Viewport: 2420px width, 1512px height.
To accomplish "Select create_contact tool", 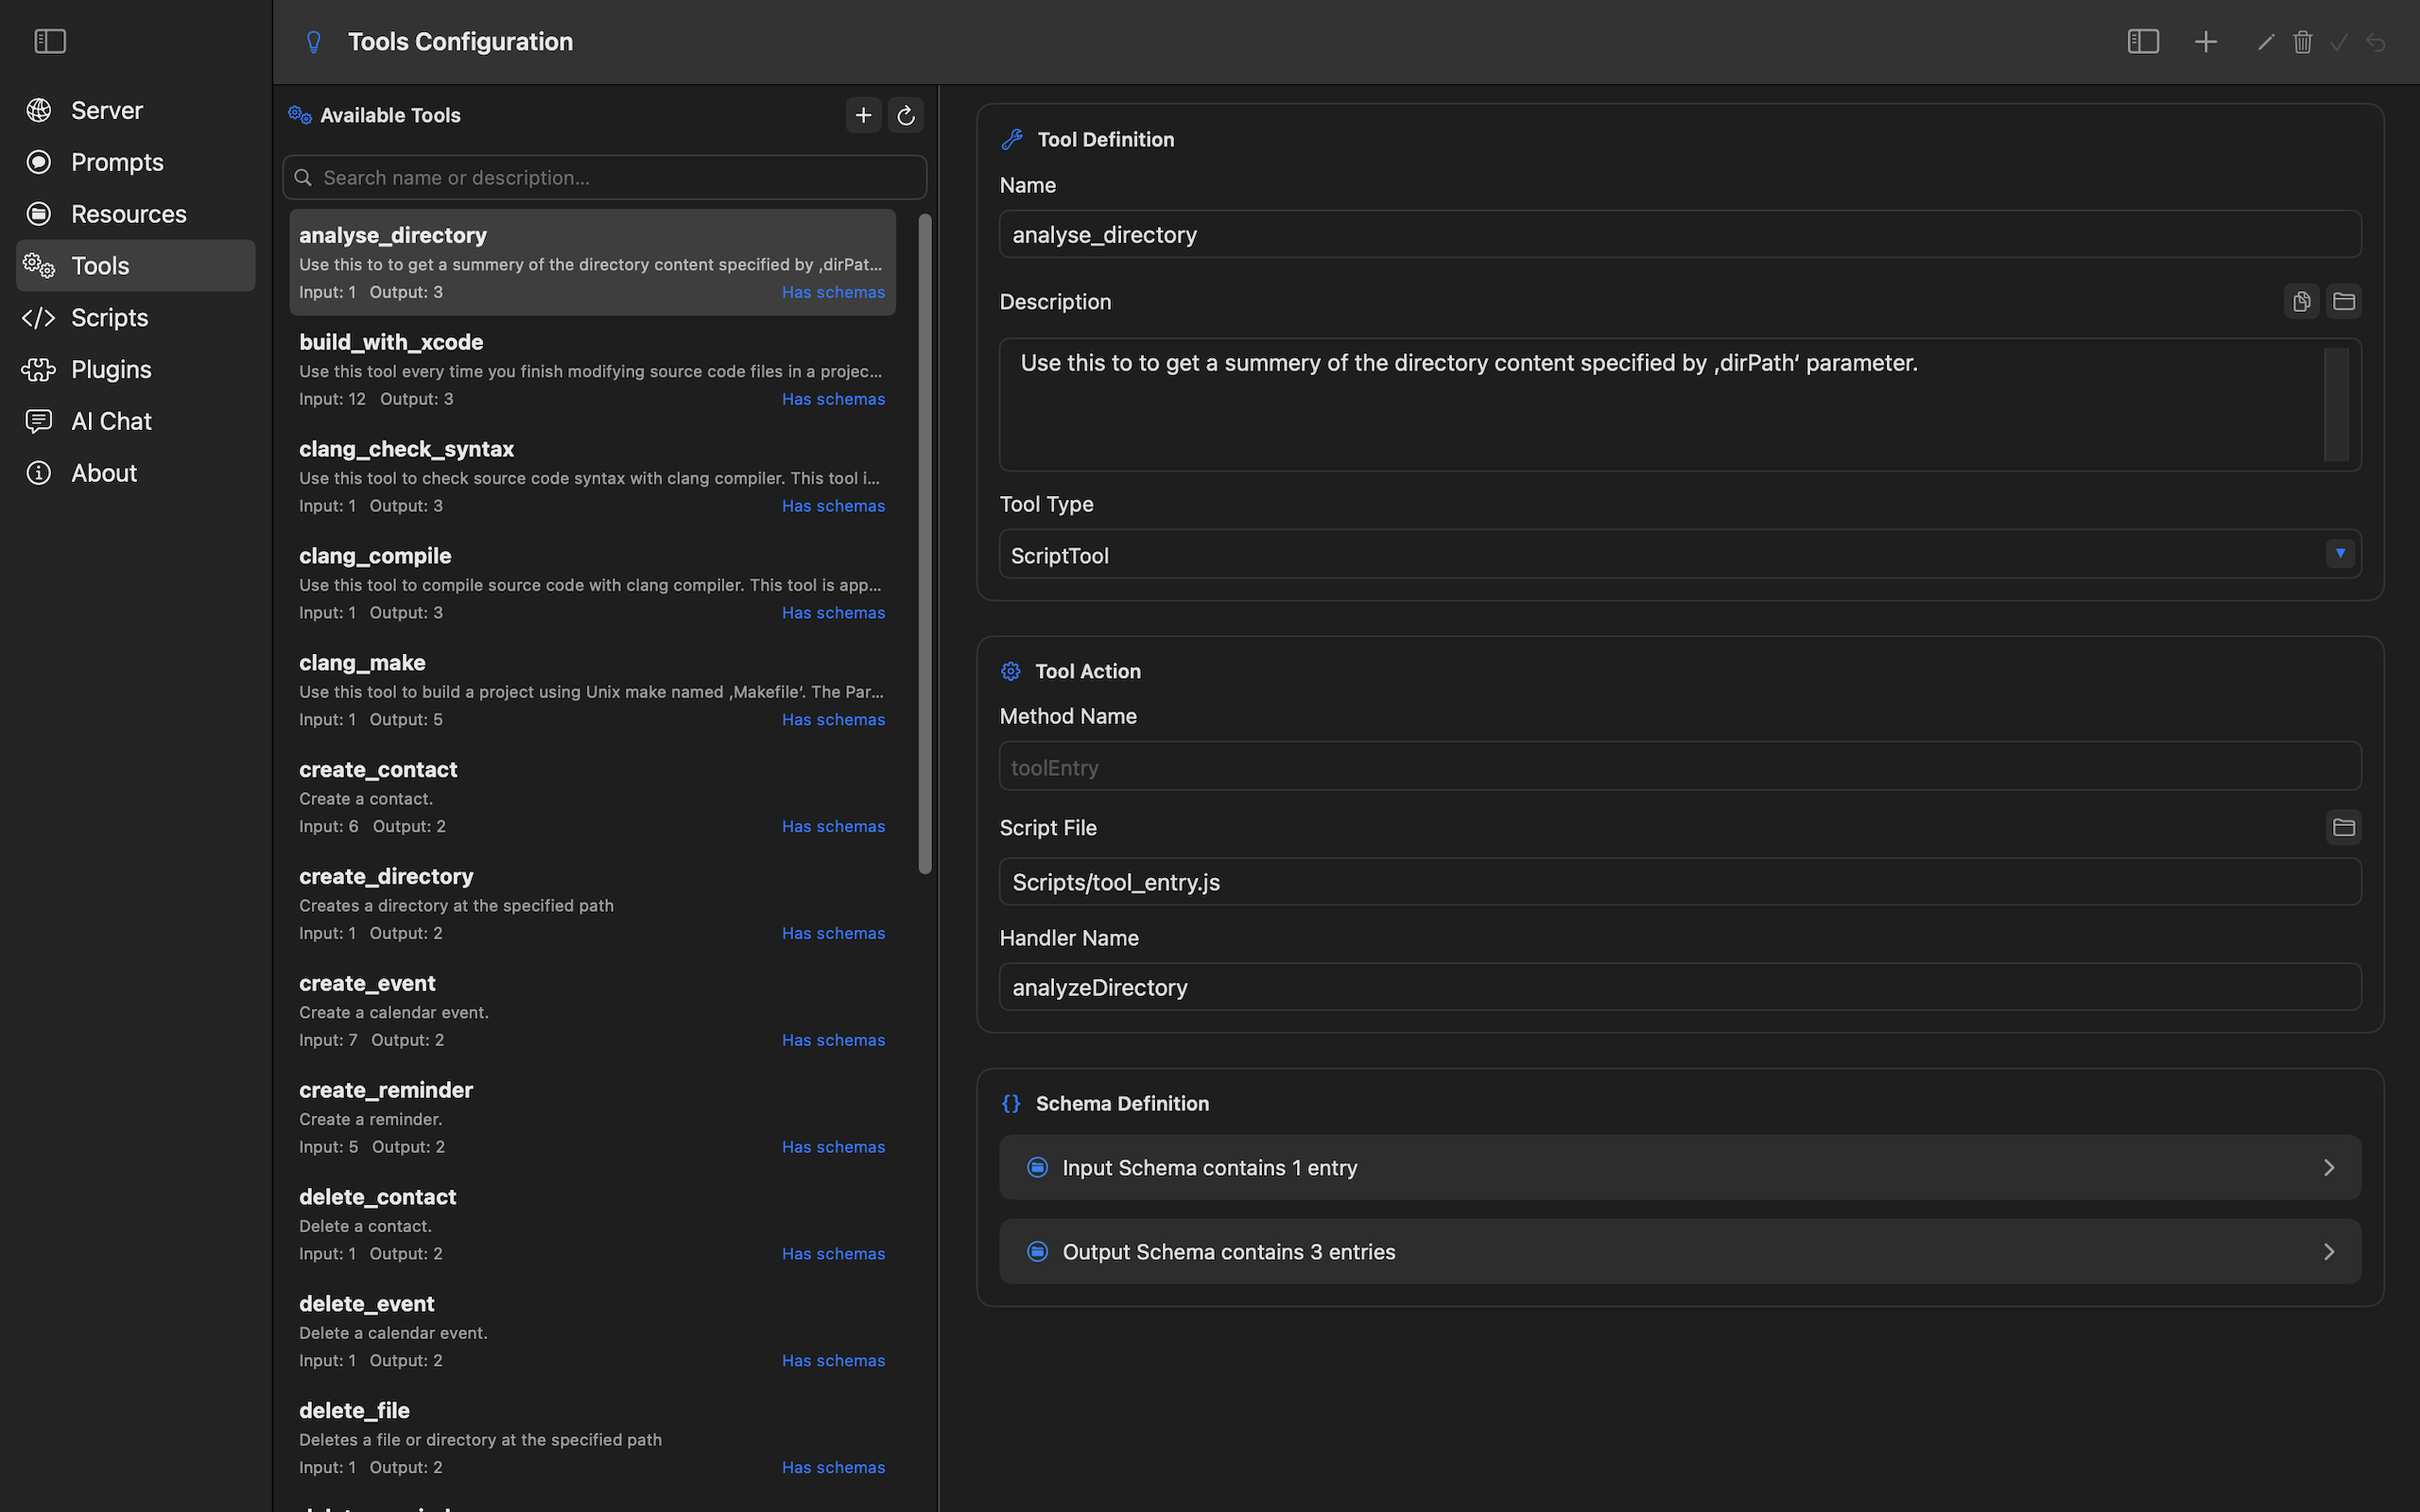I will tap(592, 797).
